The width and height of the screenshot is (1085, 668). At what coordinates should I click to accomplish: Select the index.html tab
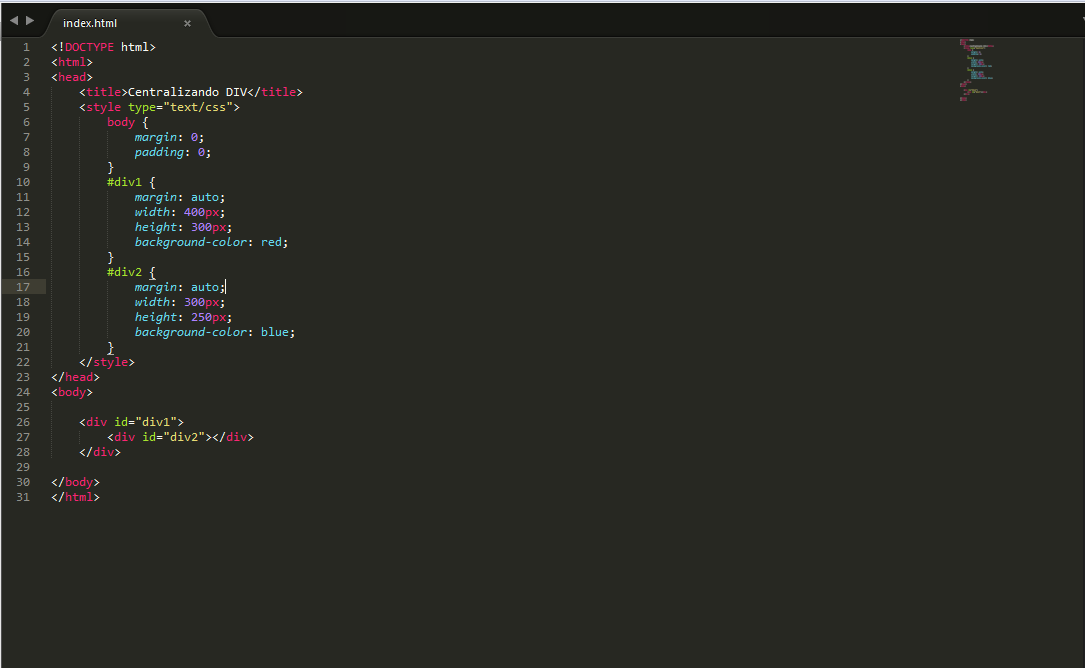pos(90,23)
